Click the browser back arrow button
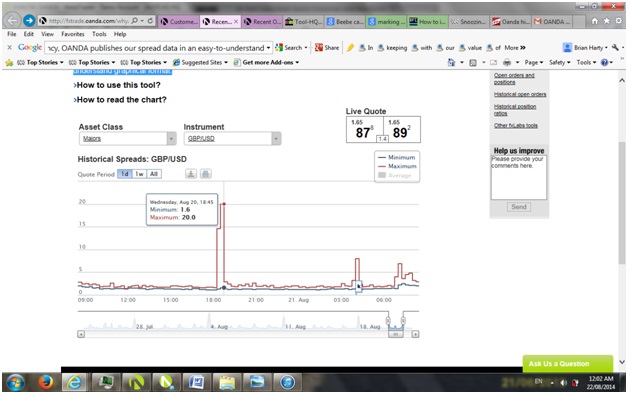The image size is (632, 393). click(x=12, y=20)
